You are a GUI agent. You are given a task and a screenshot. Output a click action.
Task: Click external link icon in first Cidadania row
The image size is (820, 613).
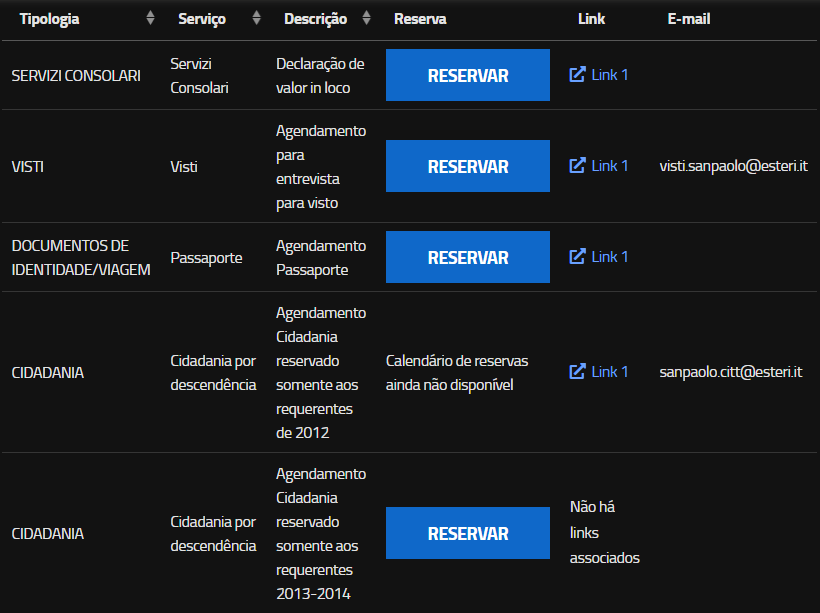[577, 372]
